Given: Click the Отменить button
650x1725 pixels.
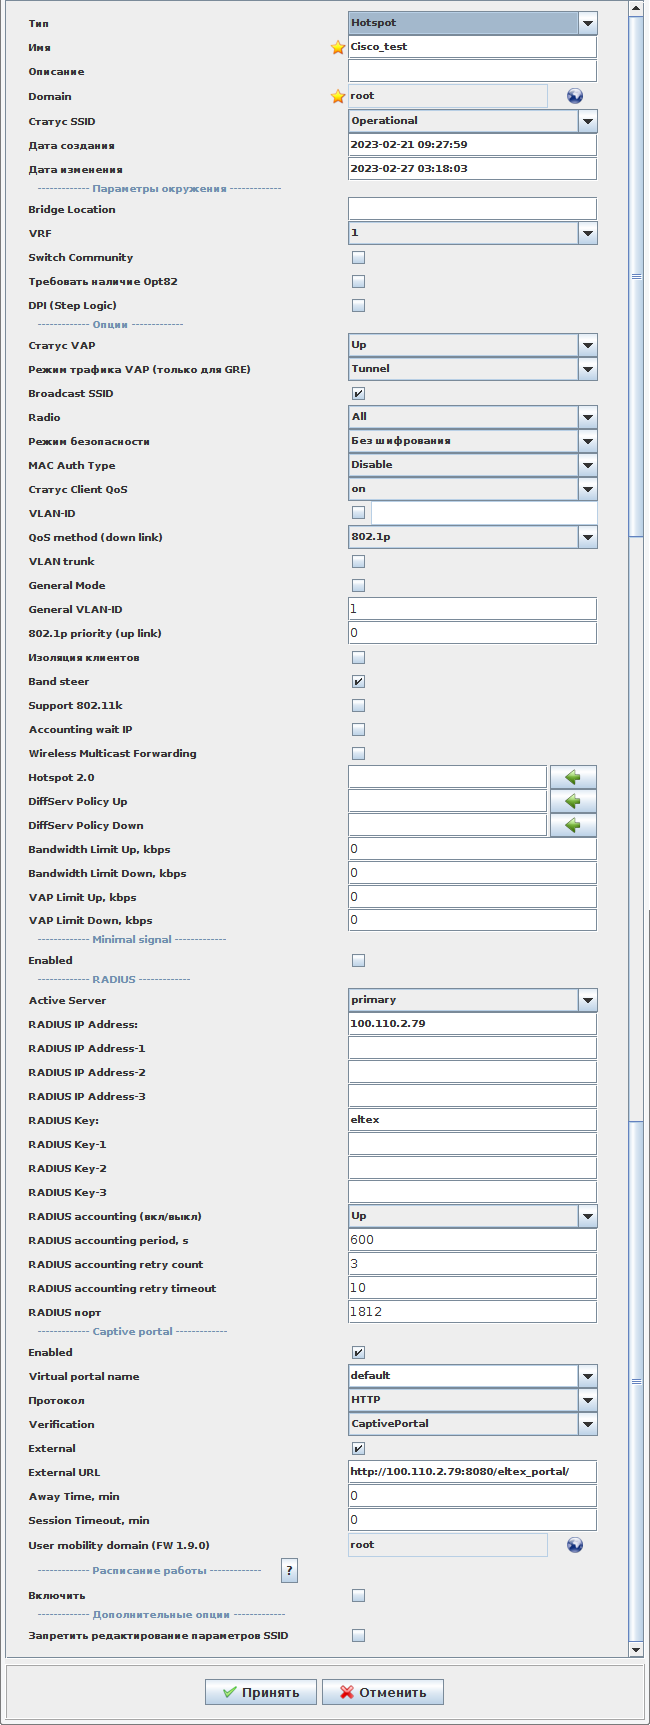Looking at the screenshot, I should [383, 1692].
